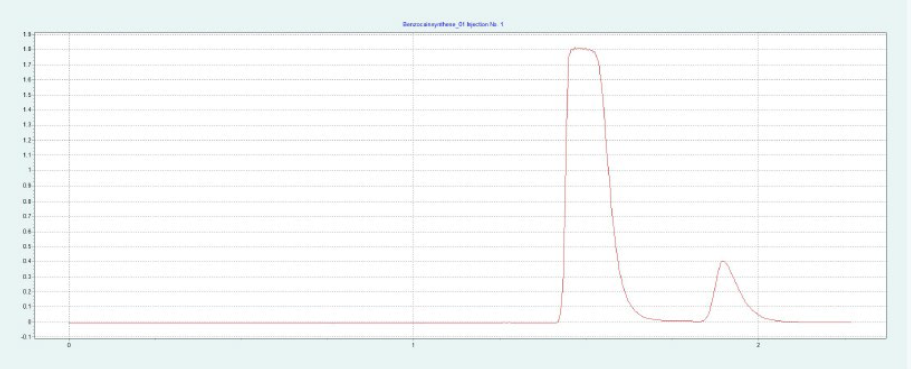Click the vertical dotted gridline at time 1
911x370 pixels.
click(x=414, y=186)
